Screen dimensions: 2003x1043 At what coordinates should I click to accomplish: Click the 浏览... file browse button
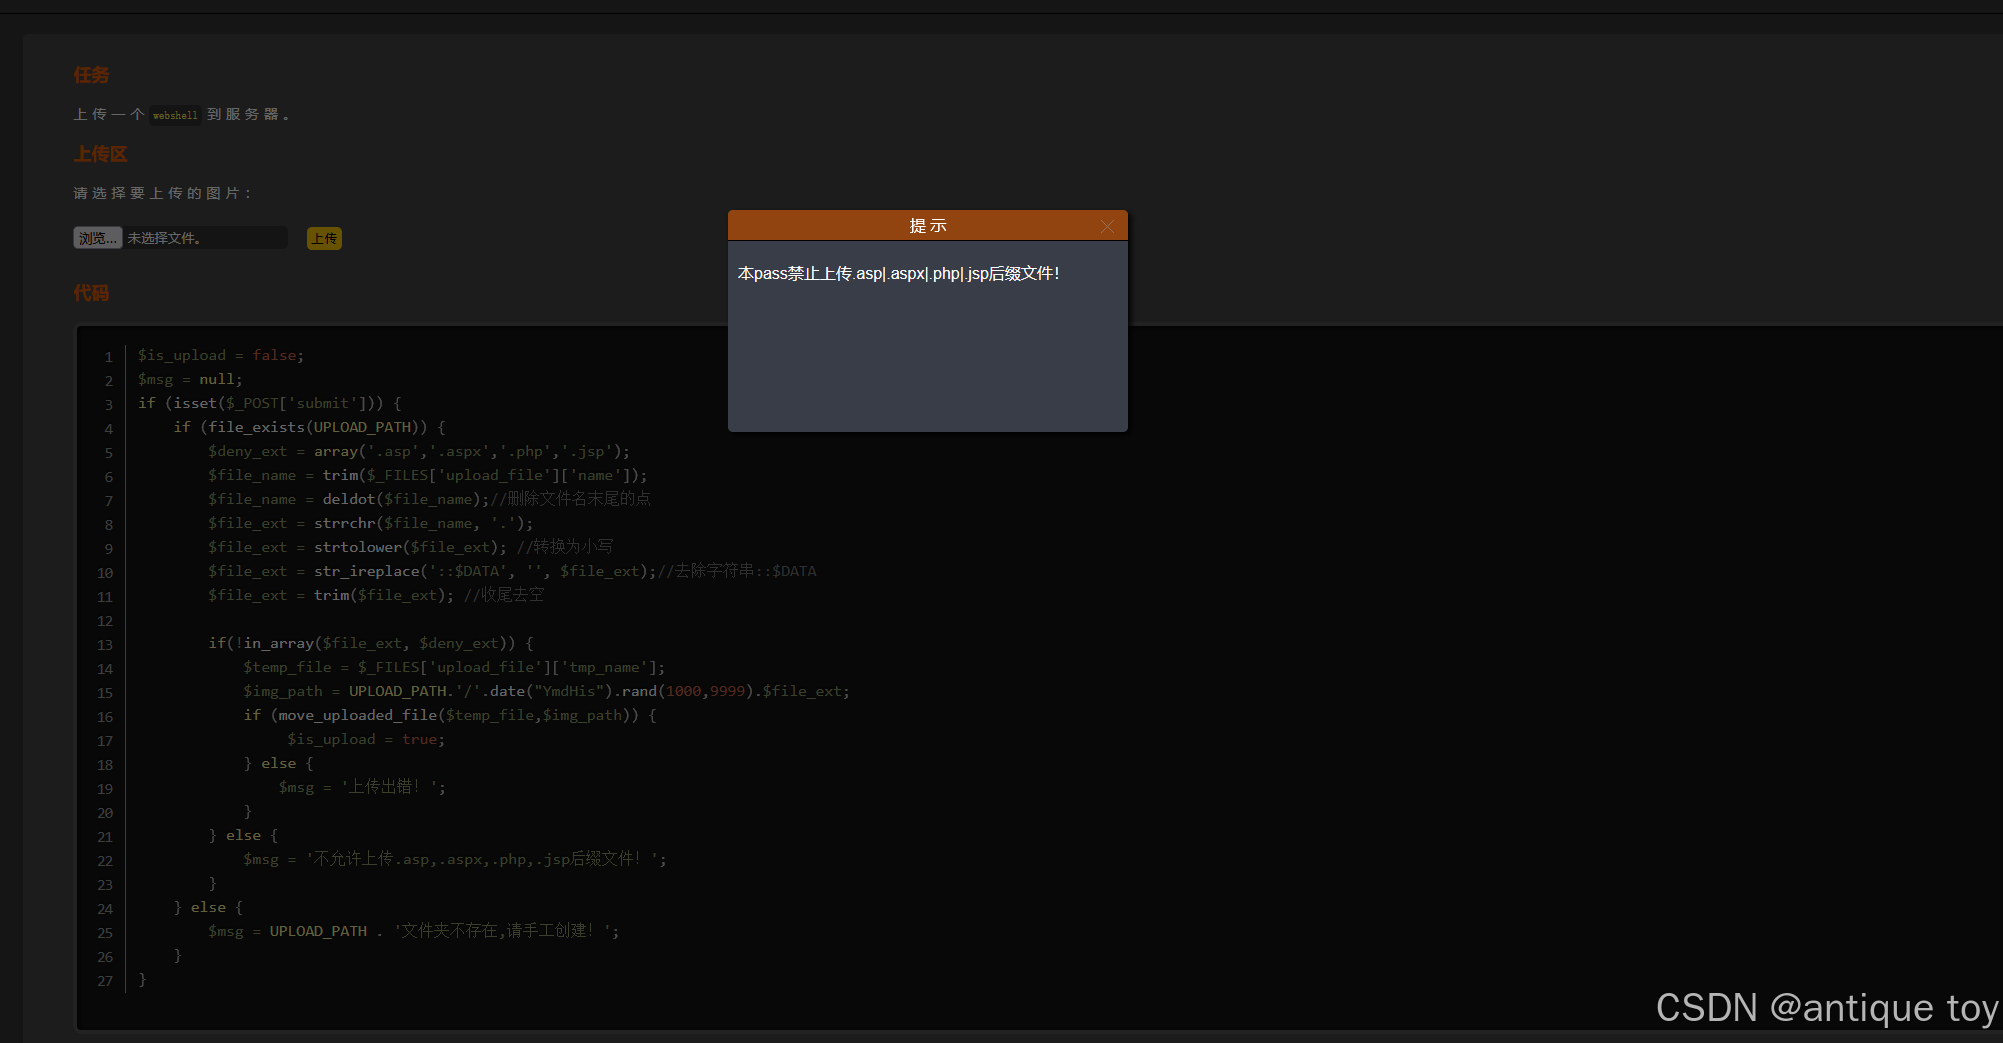pos(97,238)
